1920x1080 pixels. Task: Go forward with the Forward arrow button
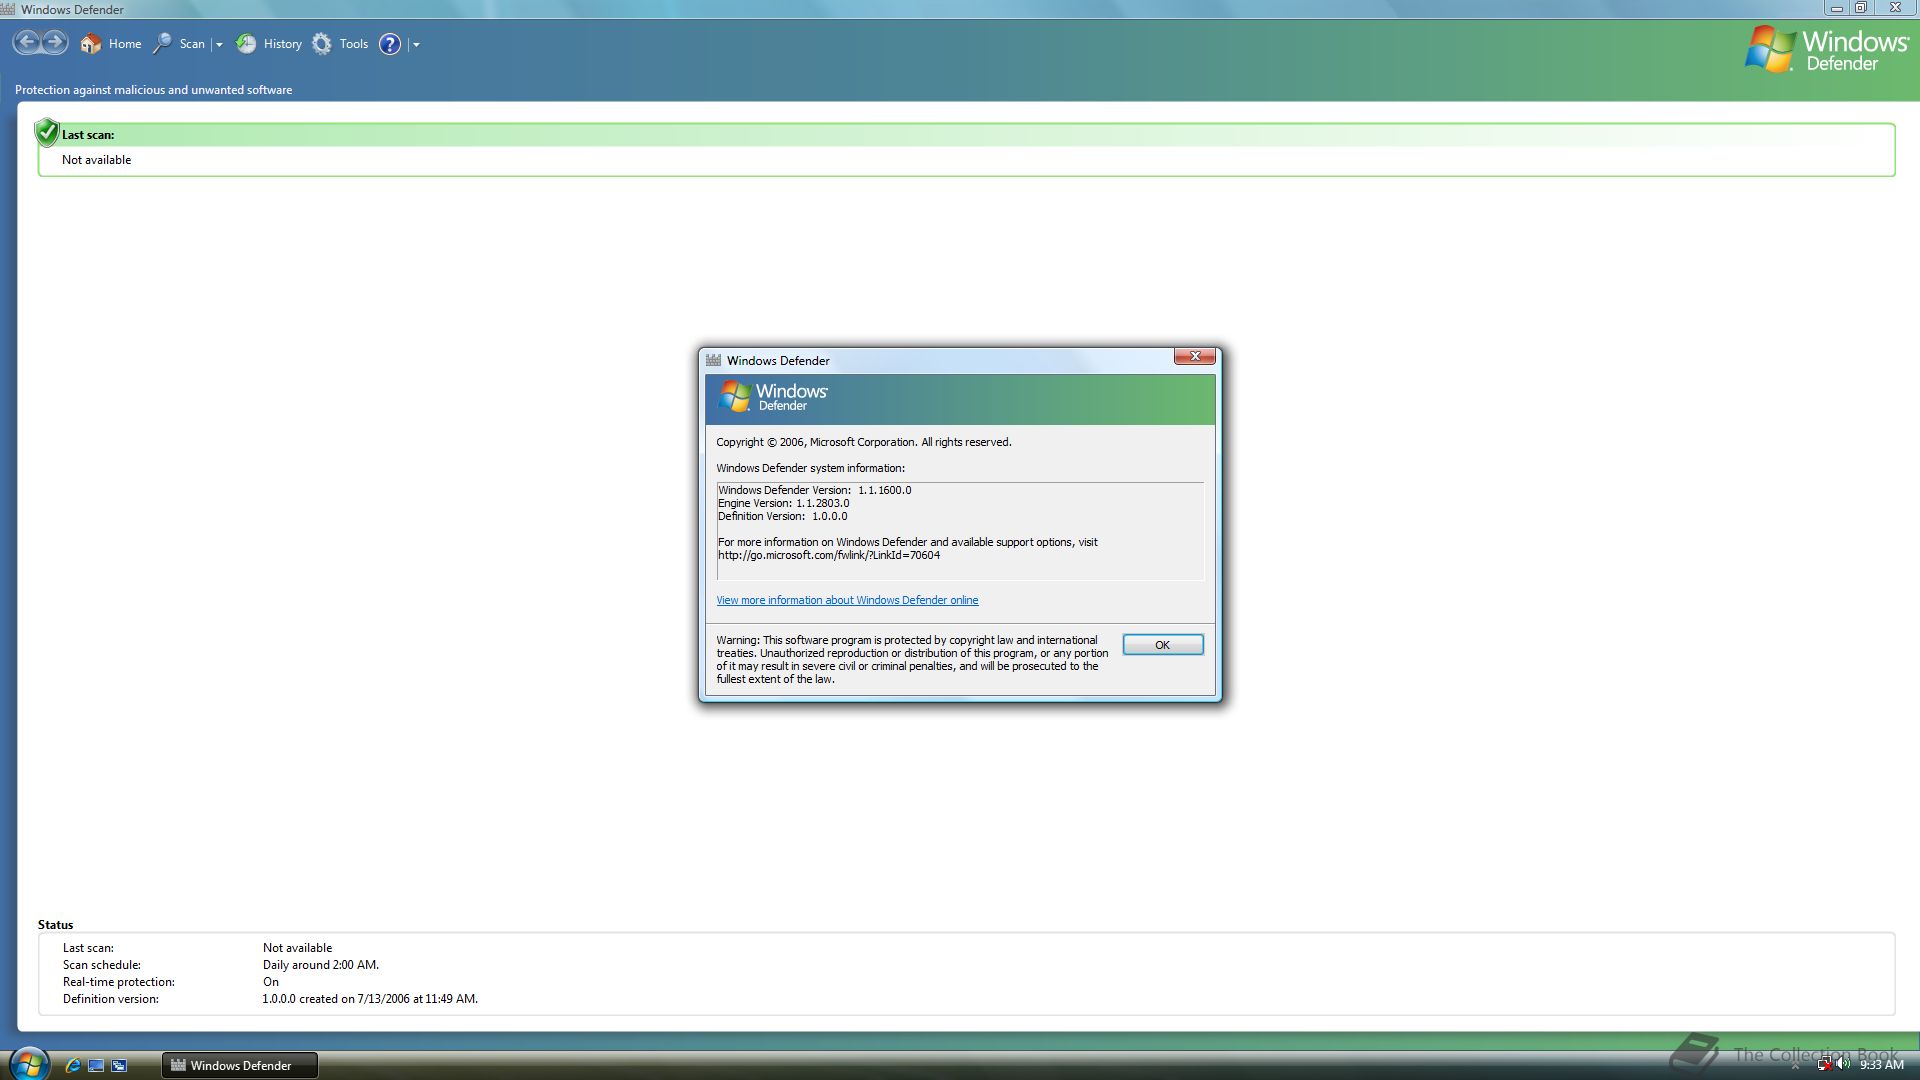55,43
